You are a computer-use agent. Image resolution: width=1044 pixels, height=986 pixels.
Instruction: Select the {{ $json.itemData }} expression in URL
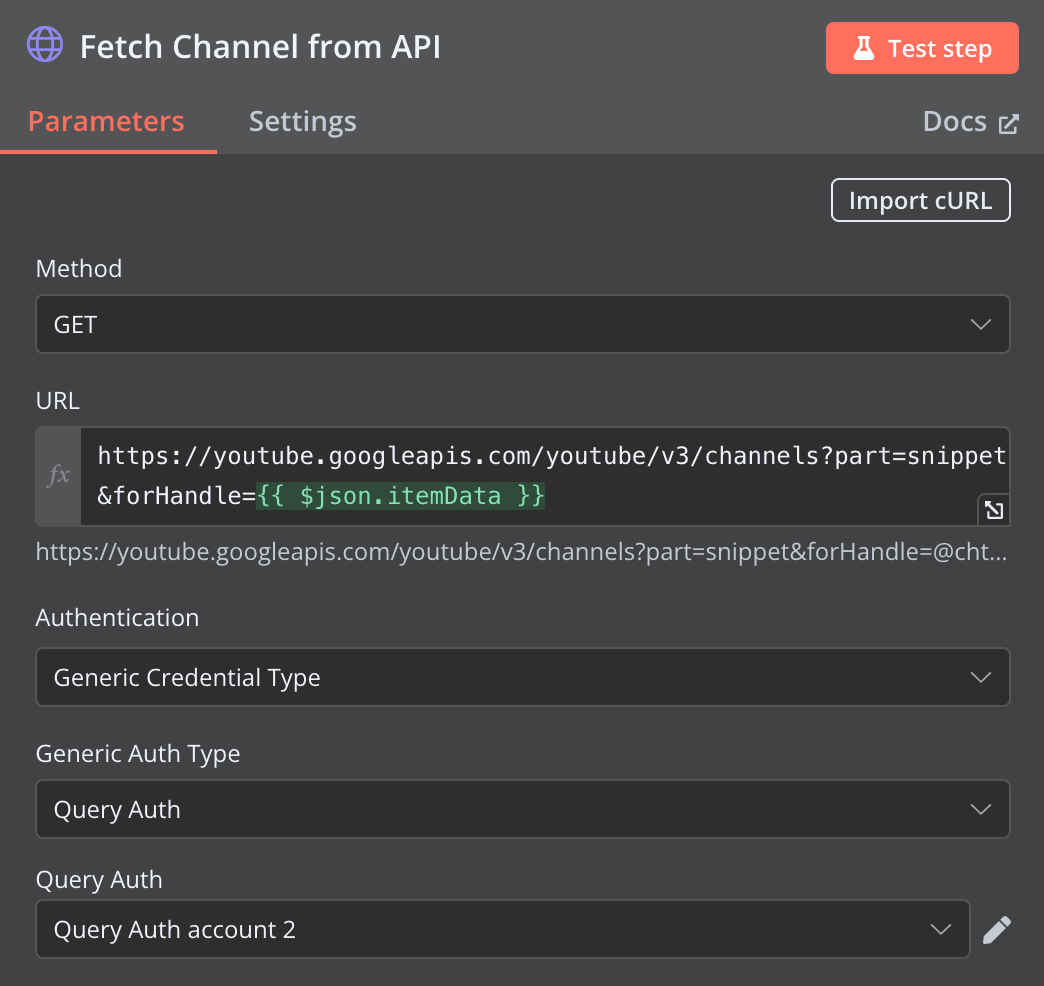(401, 495)
